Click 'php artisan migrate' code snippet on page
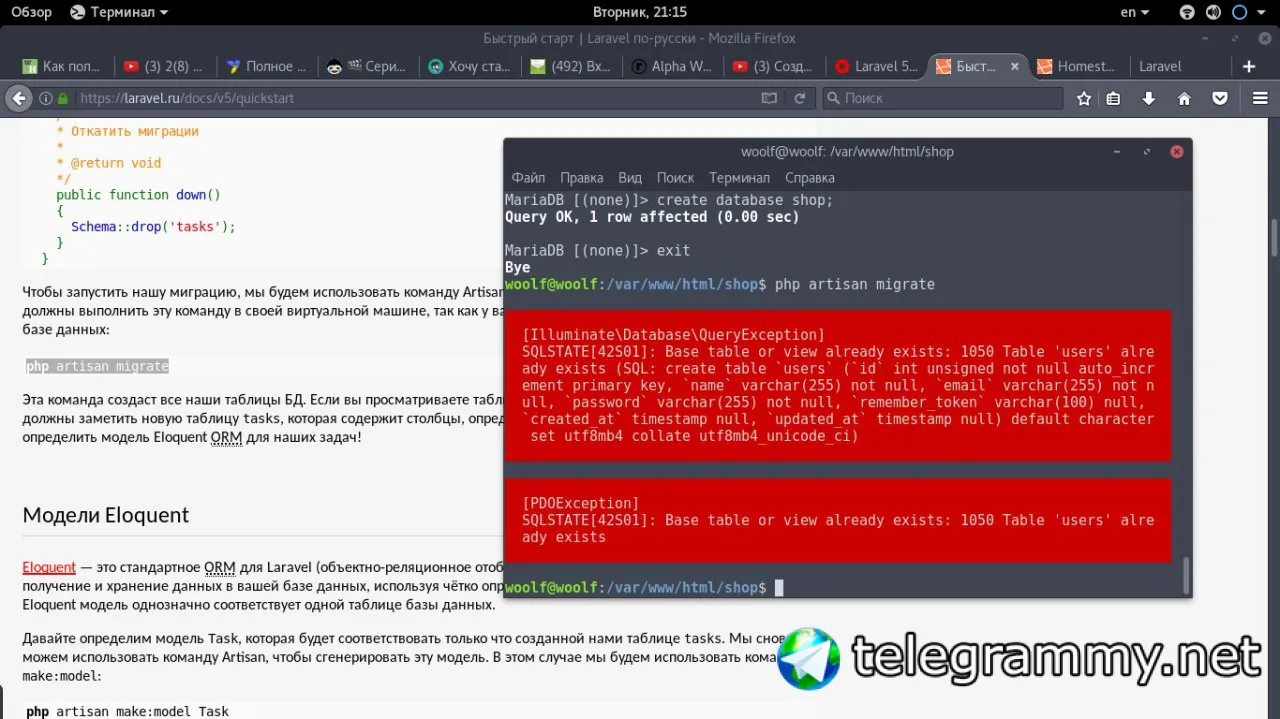Screen dimensions: 1280x719 pyautogui.click(x=98, y=366)
